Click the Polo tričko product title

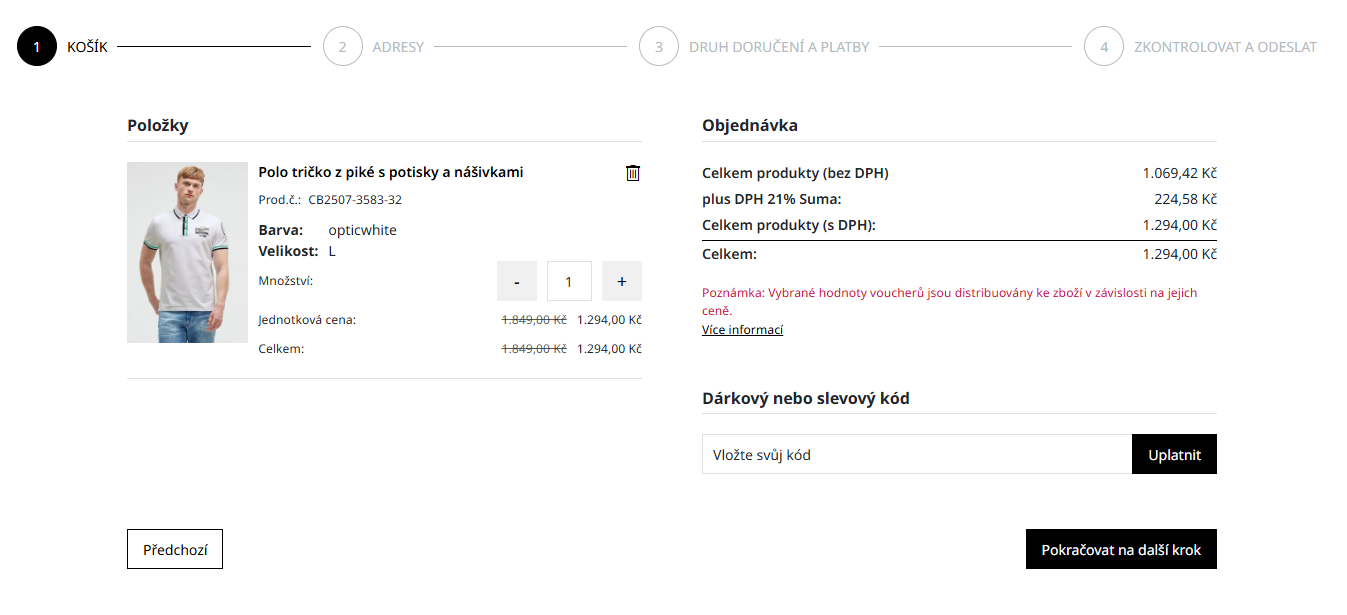390,172
